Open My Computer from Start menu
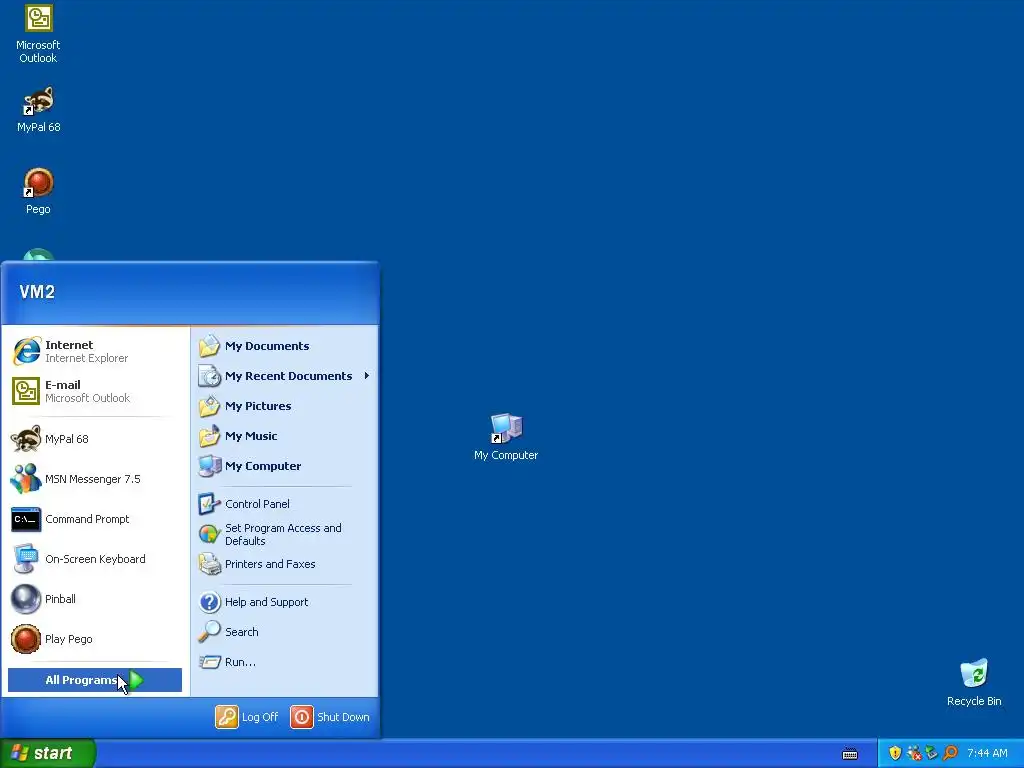 [284, 466]
